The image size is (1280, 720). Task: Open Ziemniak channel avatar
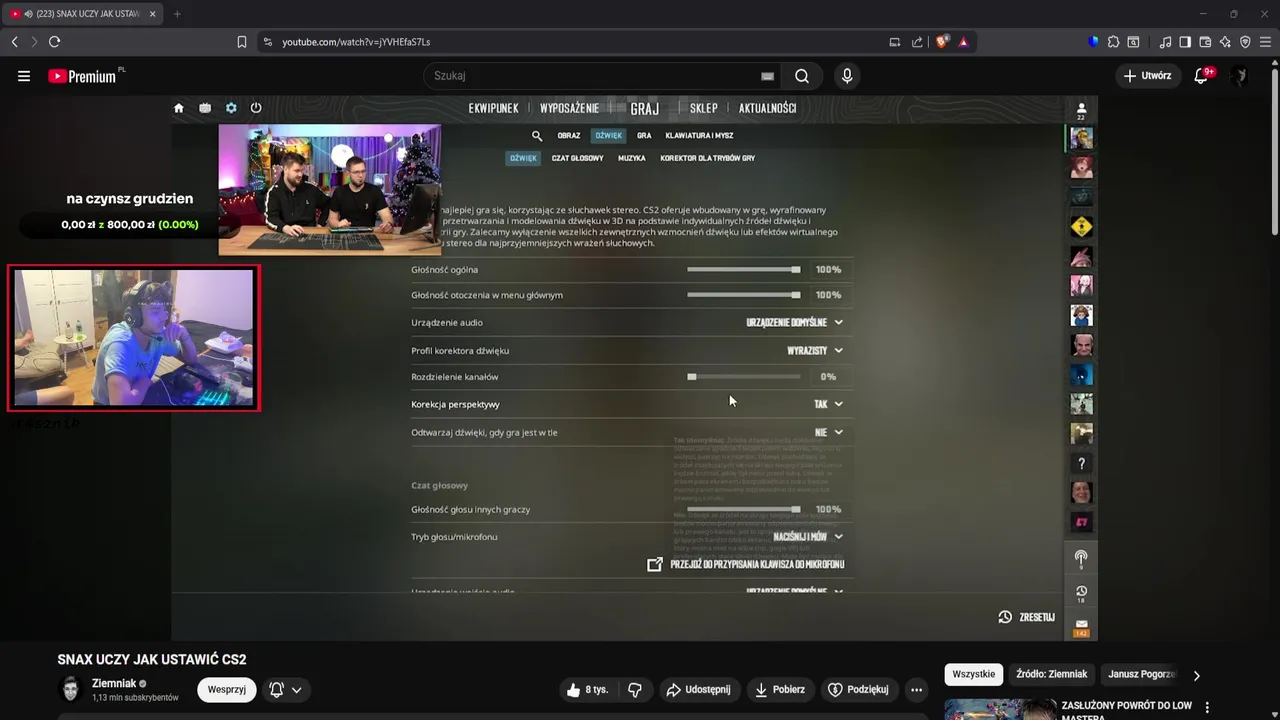pyautogui.click(x=70, y=689)
